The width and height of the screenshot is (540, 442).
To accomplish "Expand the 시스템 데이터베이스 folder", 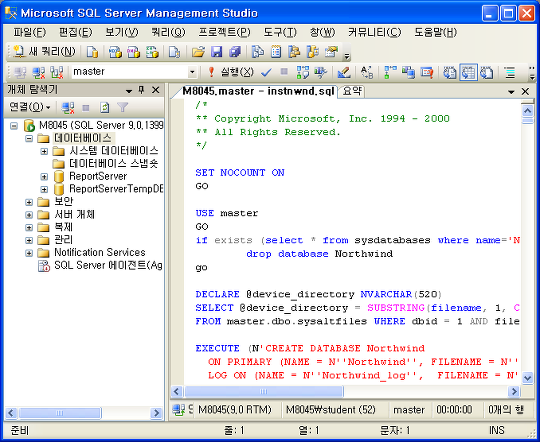I will (44, 151).
